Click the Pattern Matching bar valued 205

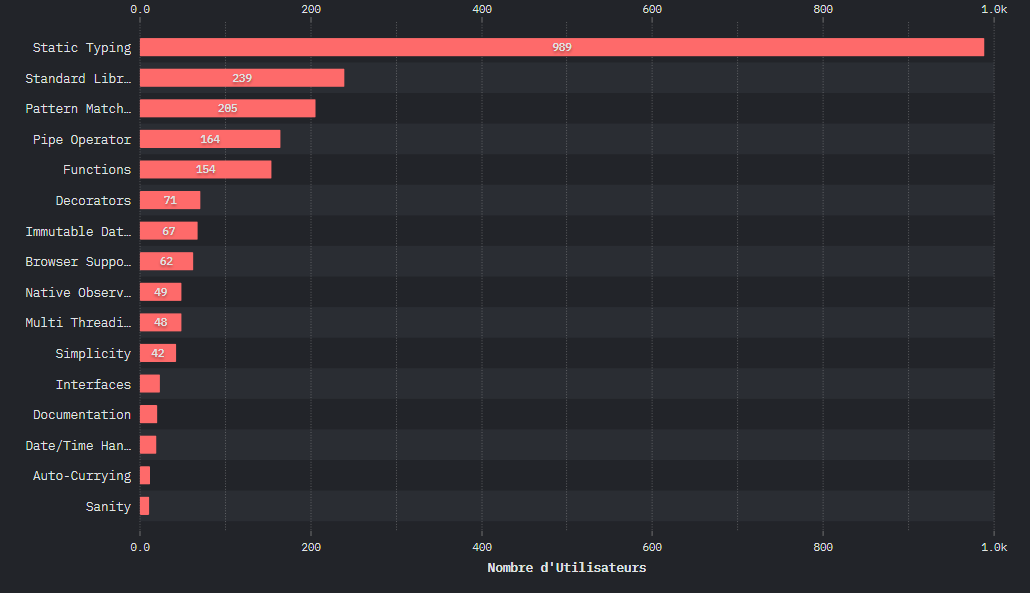pos(227,108)
